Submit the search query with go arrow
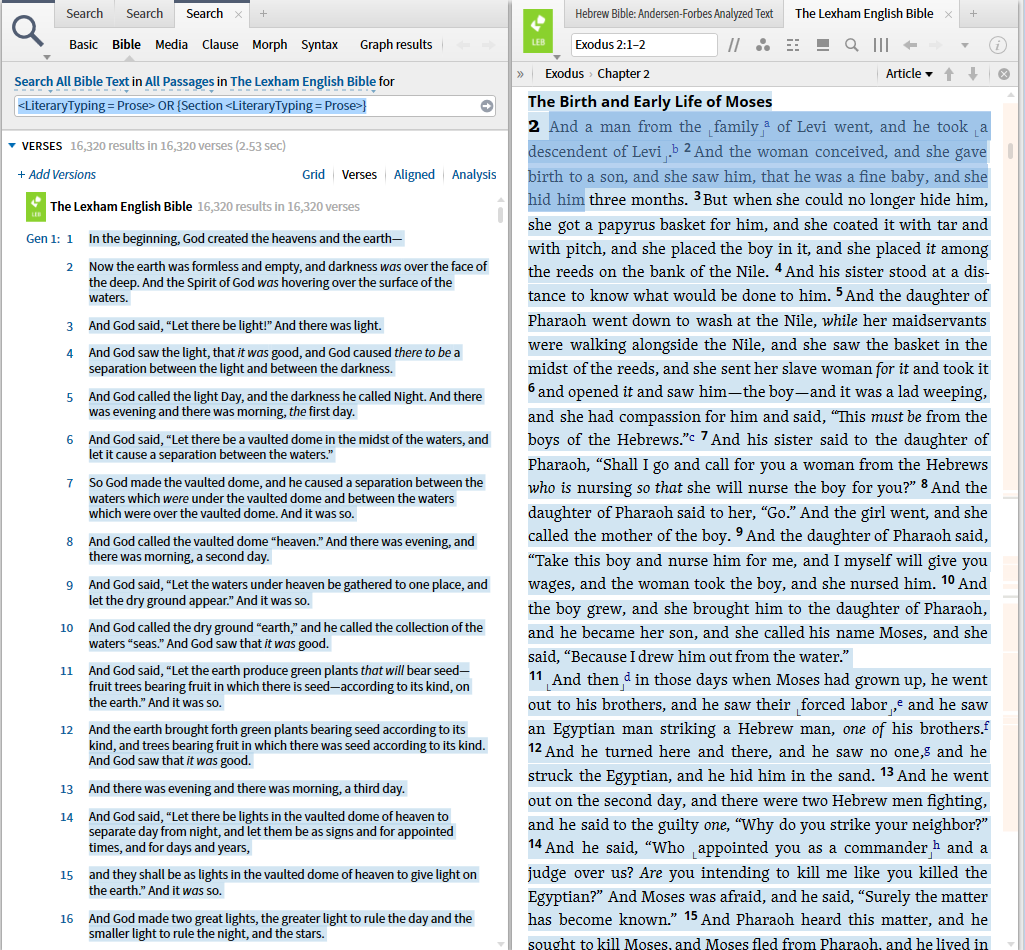The image size is (1025, 950). tap(487, 106)
